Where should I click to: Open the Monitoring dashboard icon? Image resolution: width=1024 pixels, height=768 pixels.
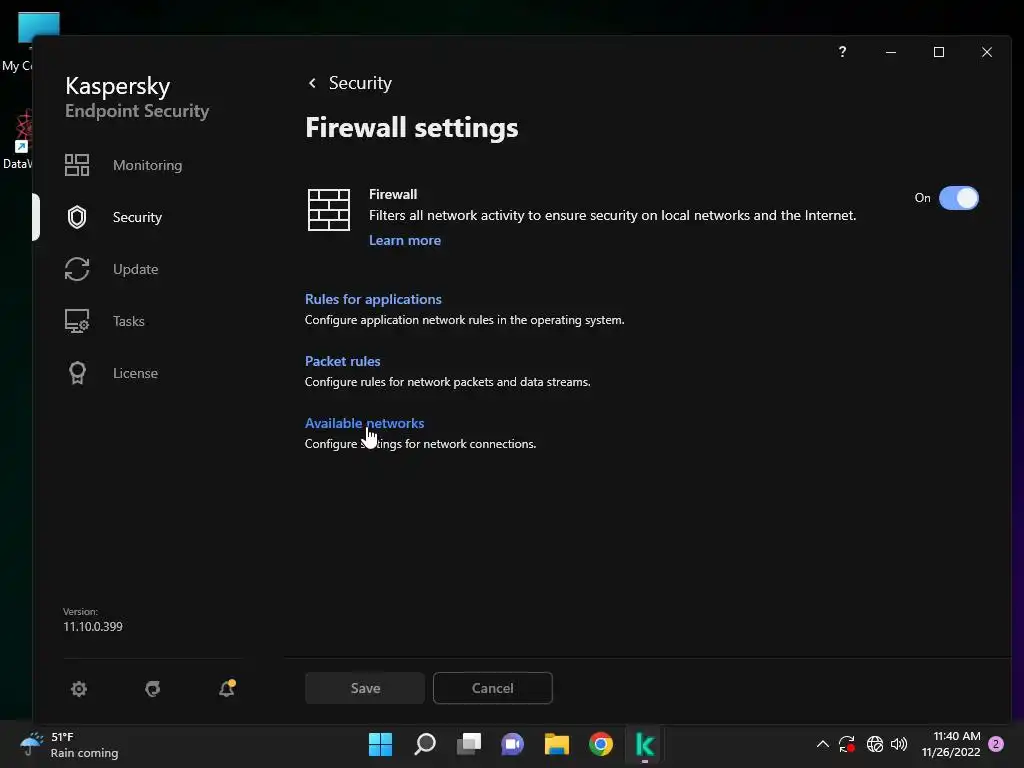[77, 165]
